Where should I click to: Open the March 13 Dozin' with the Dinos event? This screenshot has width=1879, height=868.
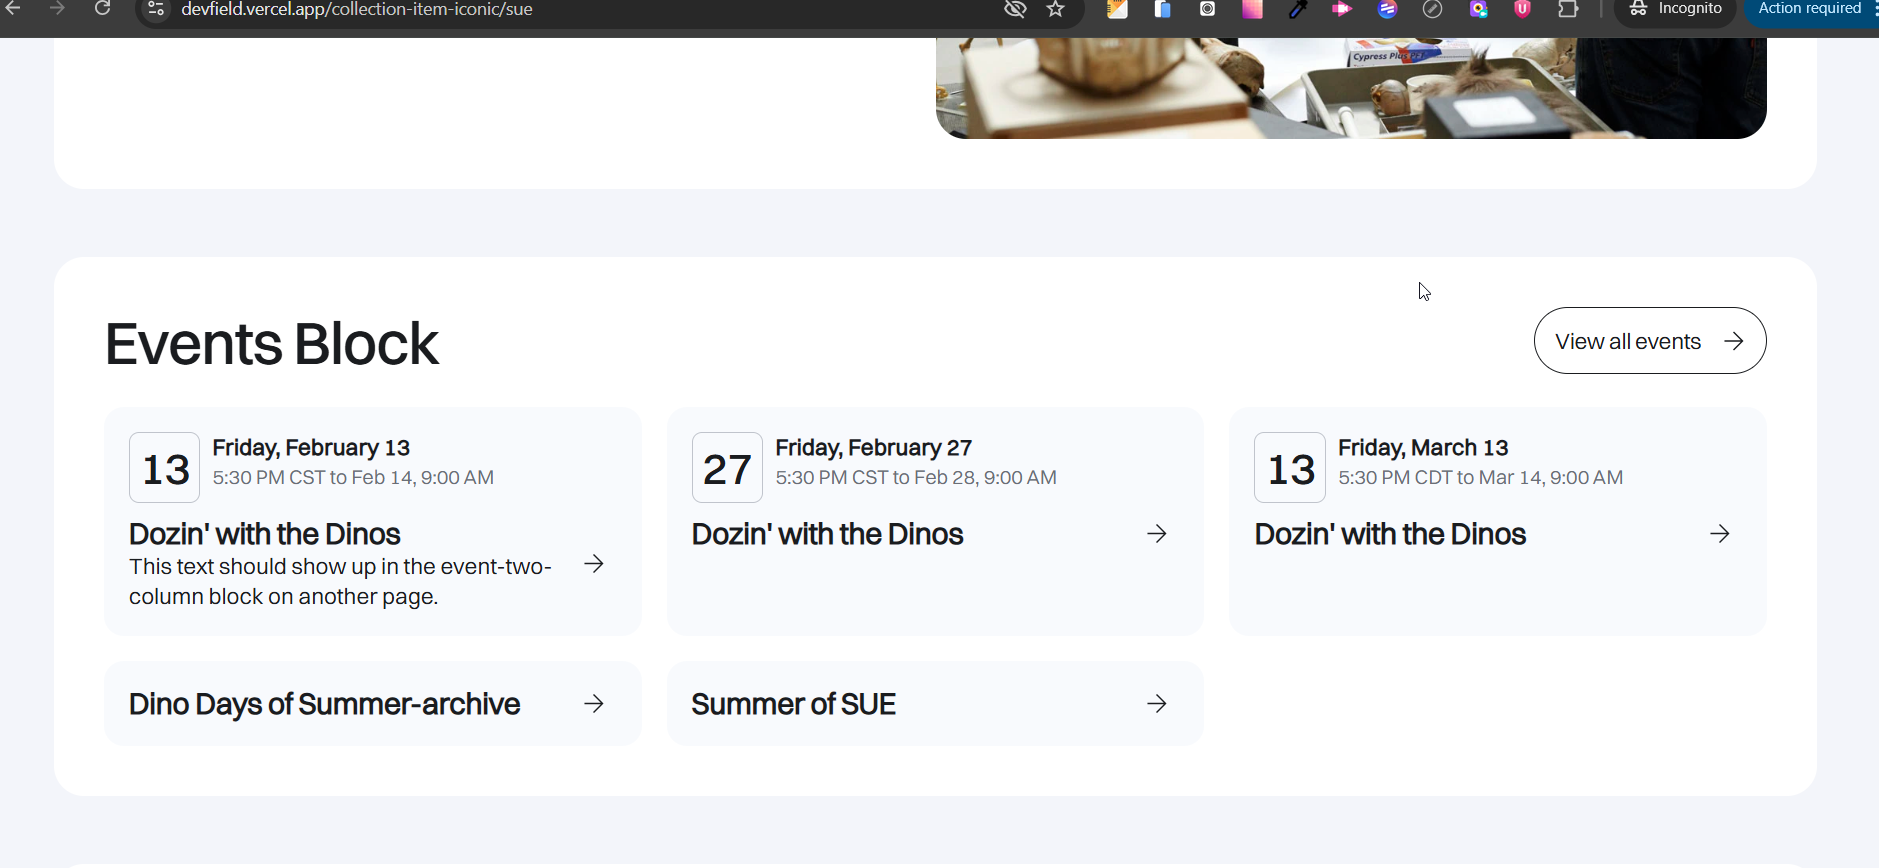(x=1390, y=534)
